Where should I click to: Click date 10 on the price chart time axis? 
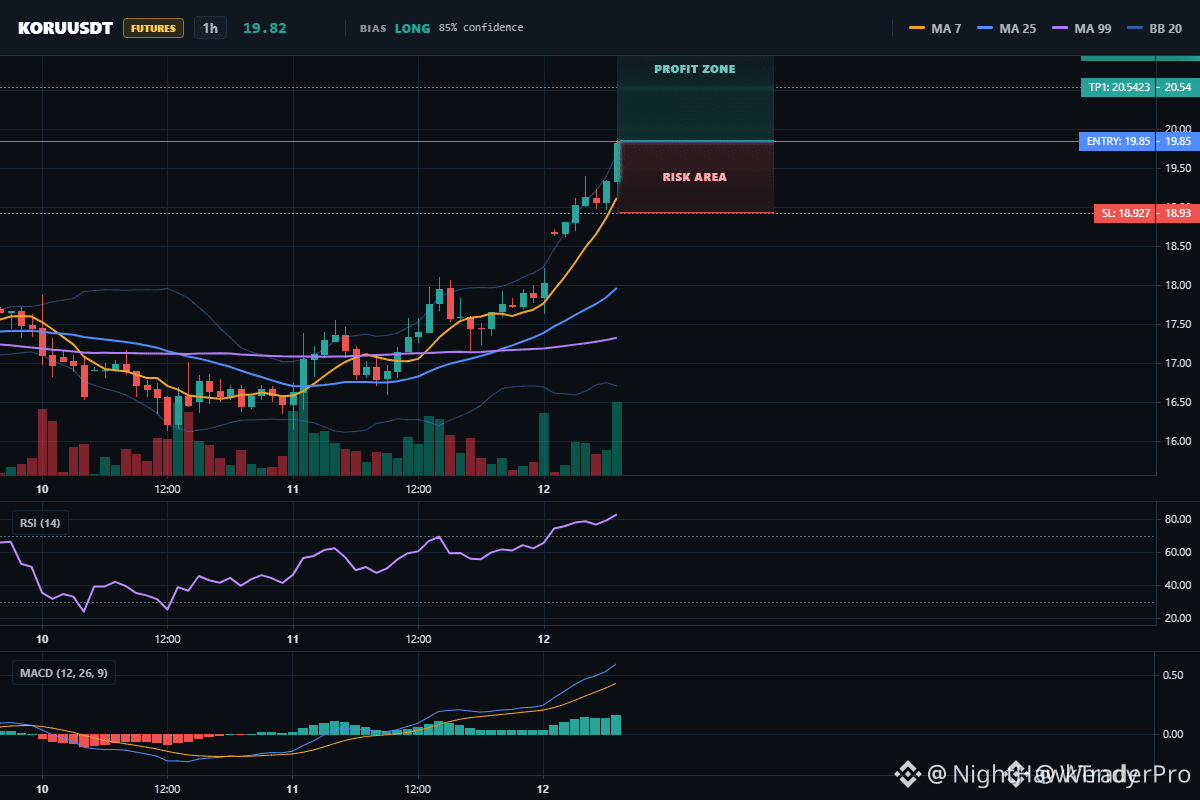42,489
